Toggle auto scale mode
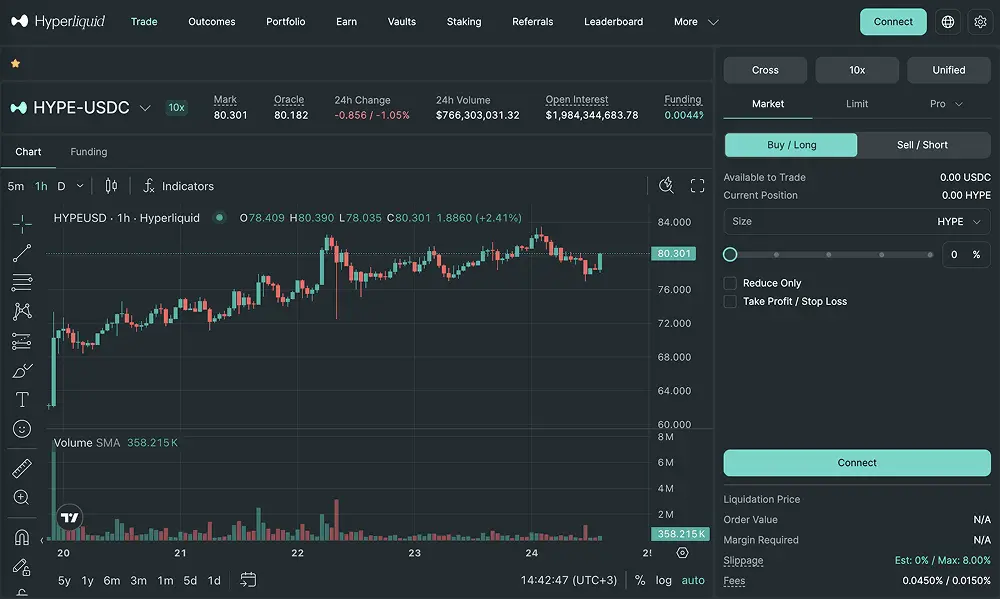Image resolution: width=1000 pixels, height=599 pixels. coord(693,580)
